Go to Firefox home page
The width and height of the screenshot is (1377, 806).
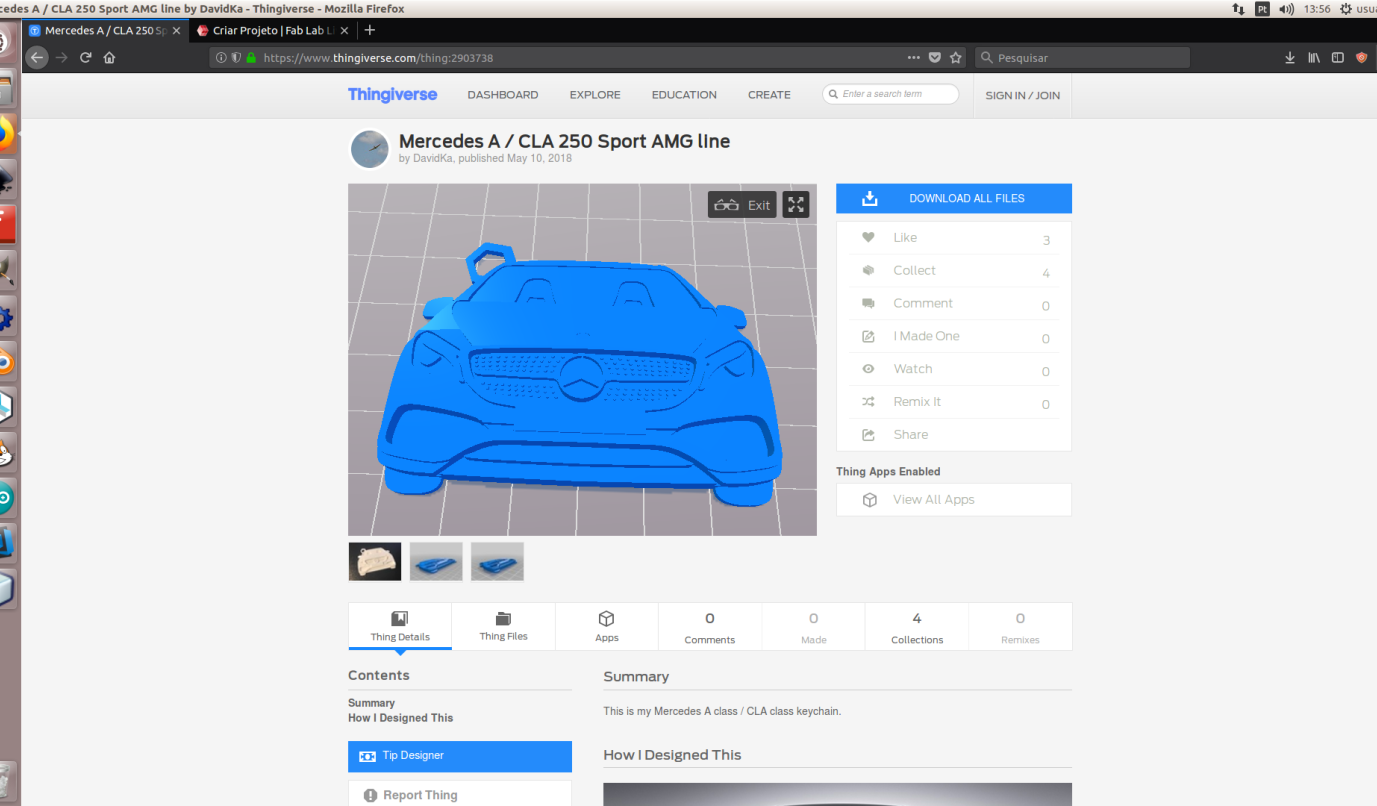coord(110,58)
